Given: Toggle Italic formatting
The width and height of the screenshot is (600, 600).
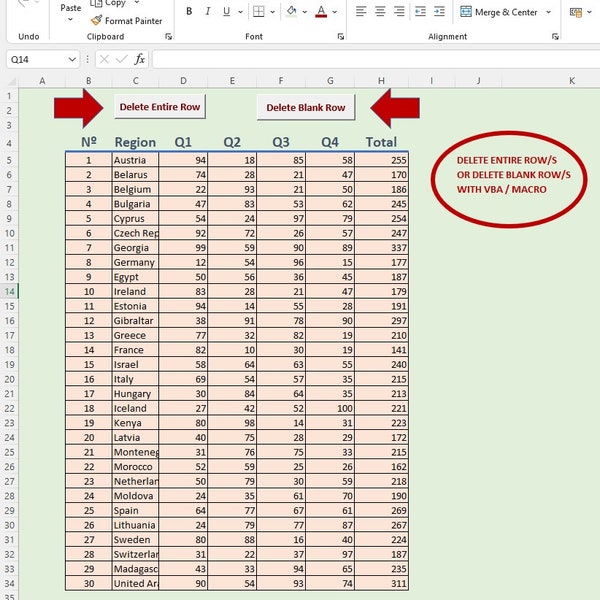Looking at the screenshot, I should click(207, 12).
